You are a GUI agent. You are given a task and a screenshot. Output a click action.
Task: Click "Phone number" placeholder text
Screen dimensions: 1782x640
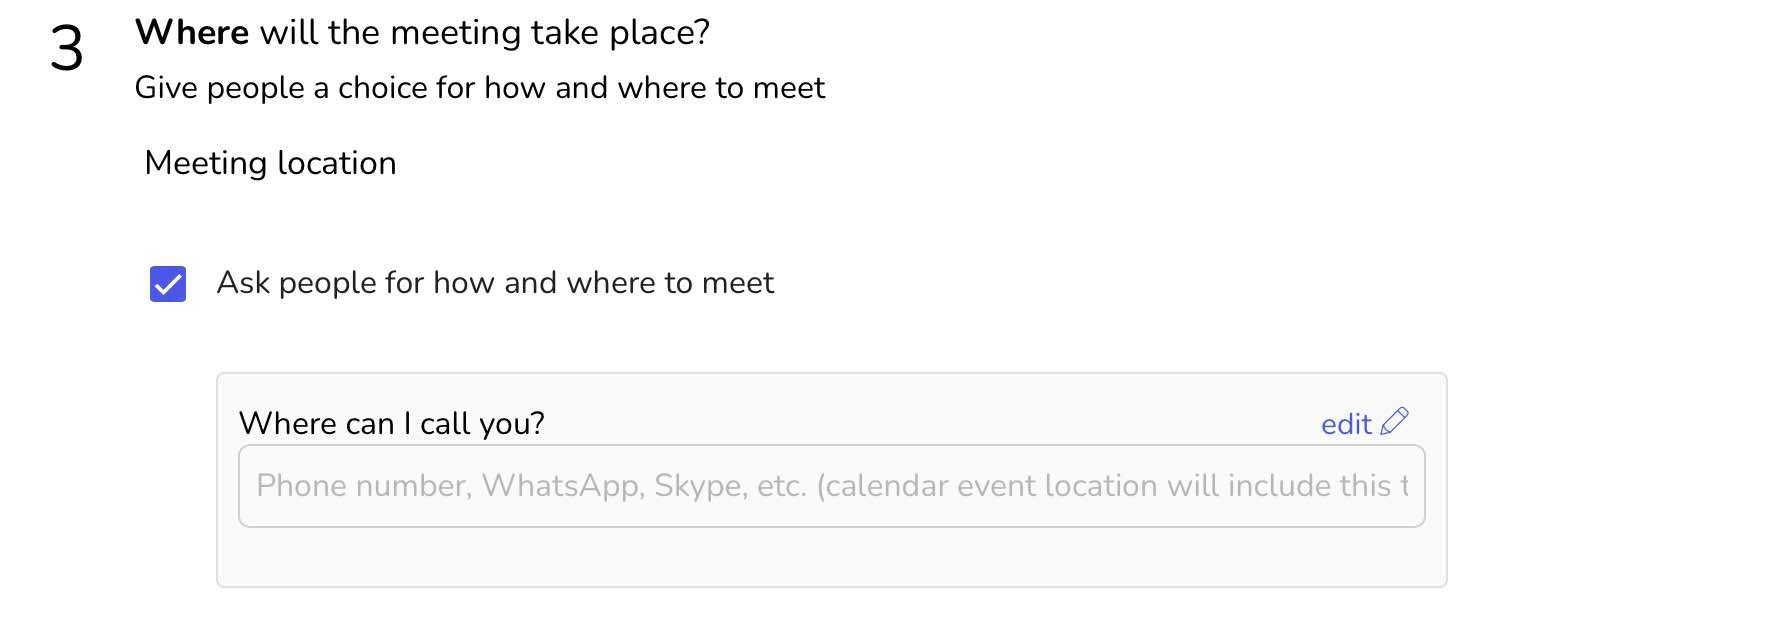click(x=363, y=486)
